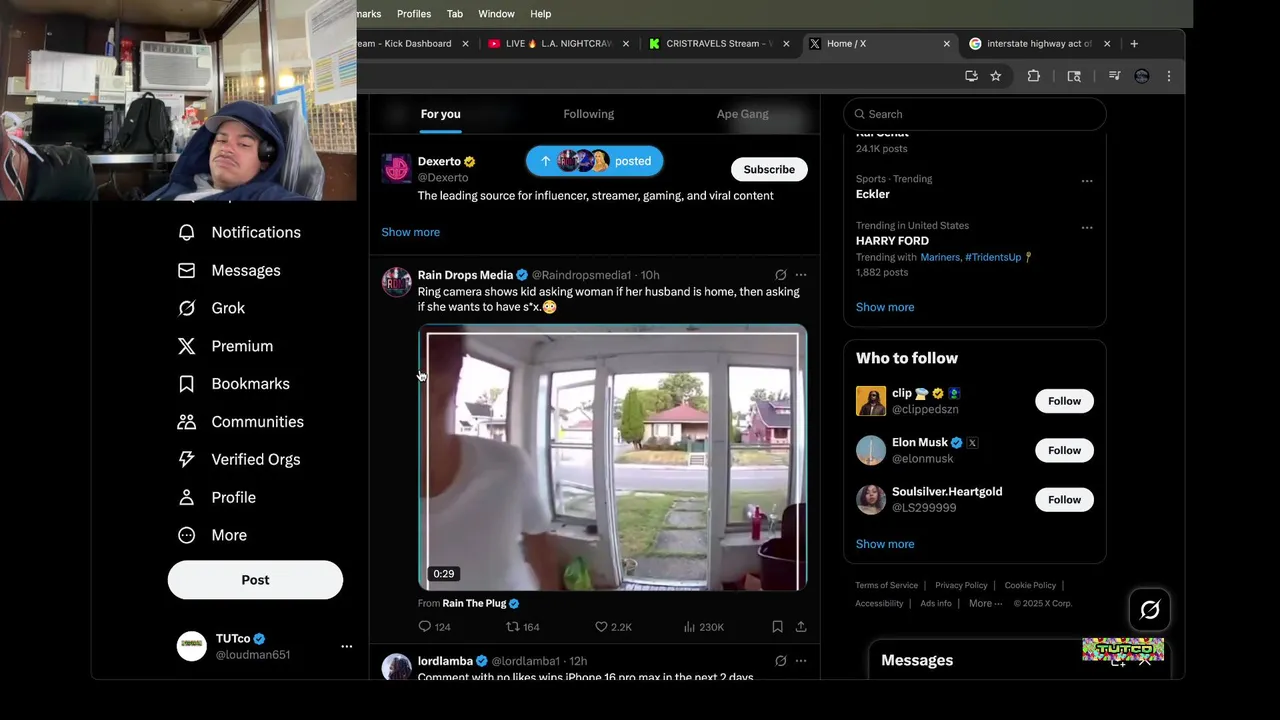Open Chrome extensions puzzle icon

1034,76
